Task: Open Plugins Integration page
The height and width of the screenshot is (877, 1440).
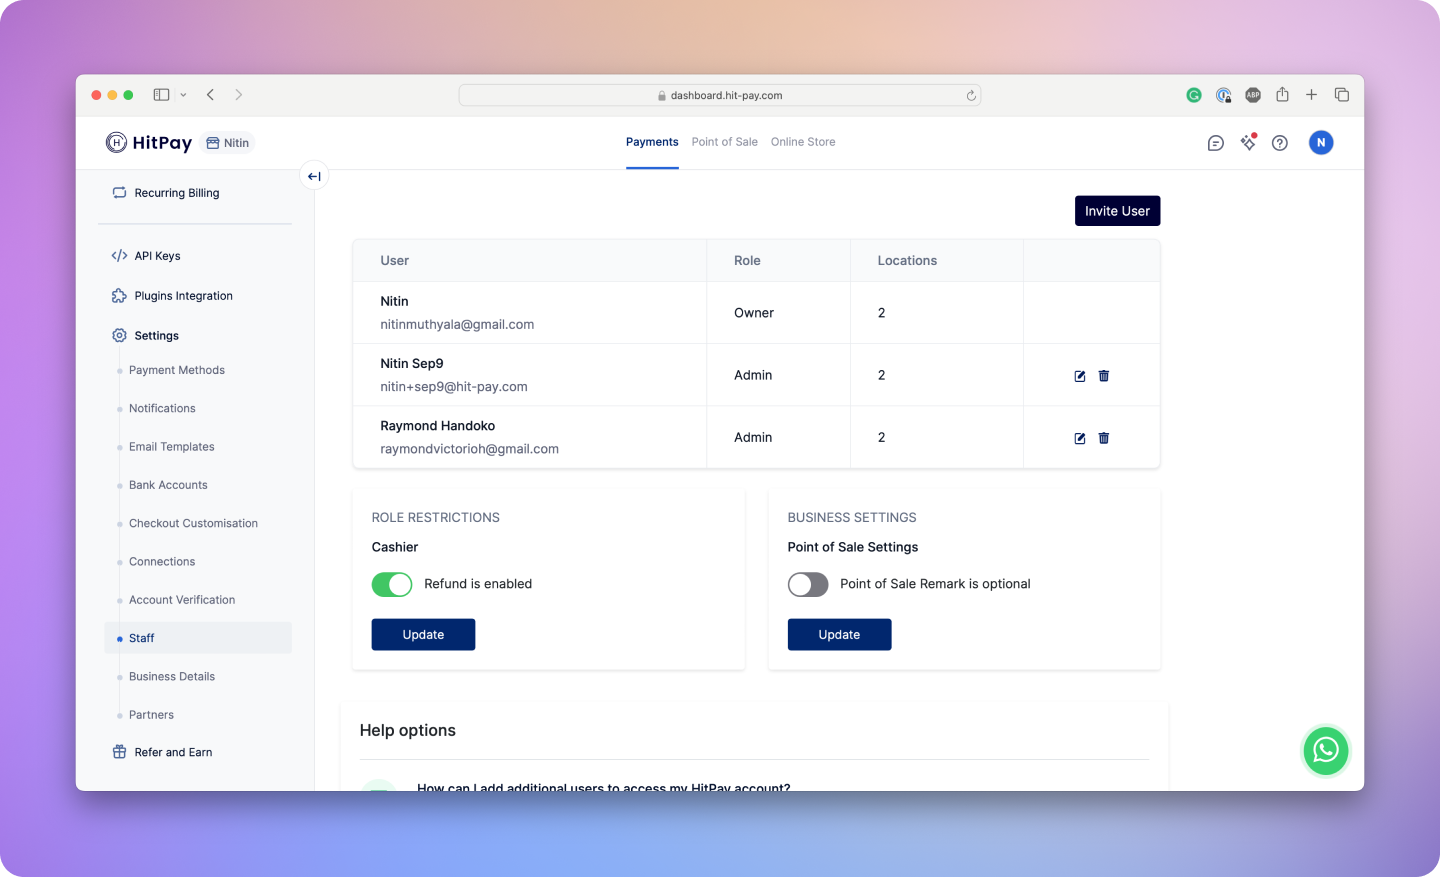Action: point(183,296)
